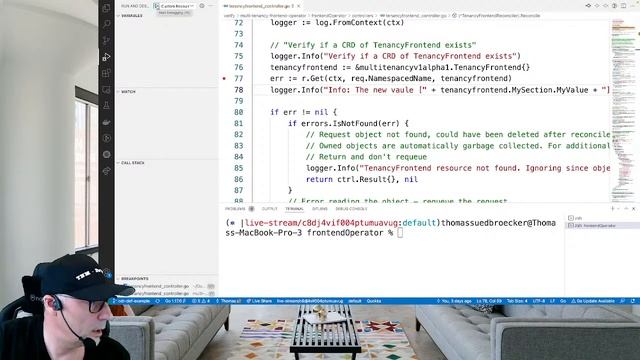Click 'You, 3 days ago' blame status item
The image size is (640, 360).
(454, 301)
